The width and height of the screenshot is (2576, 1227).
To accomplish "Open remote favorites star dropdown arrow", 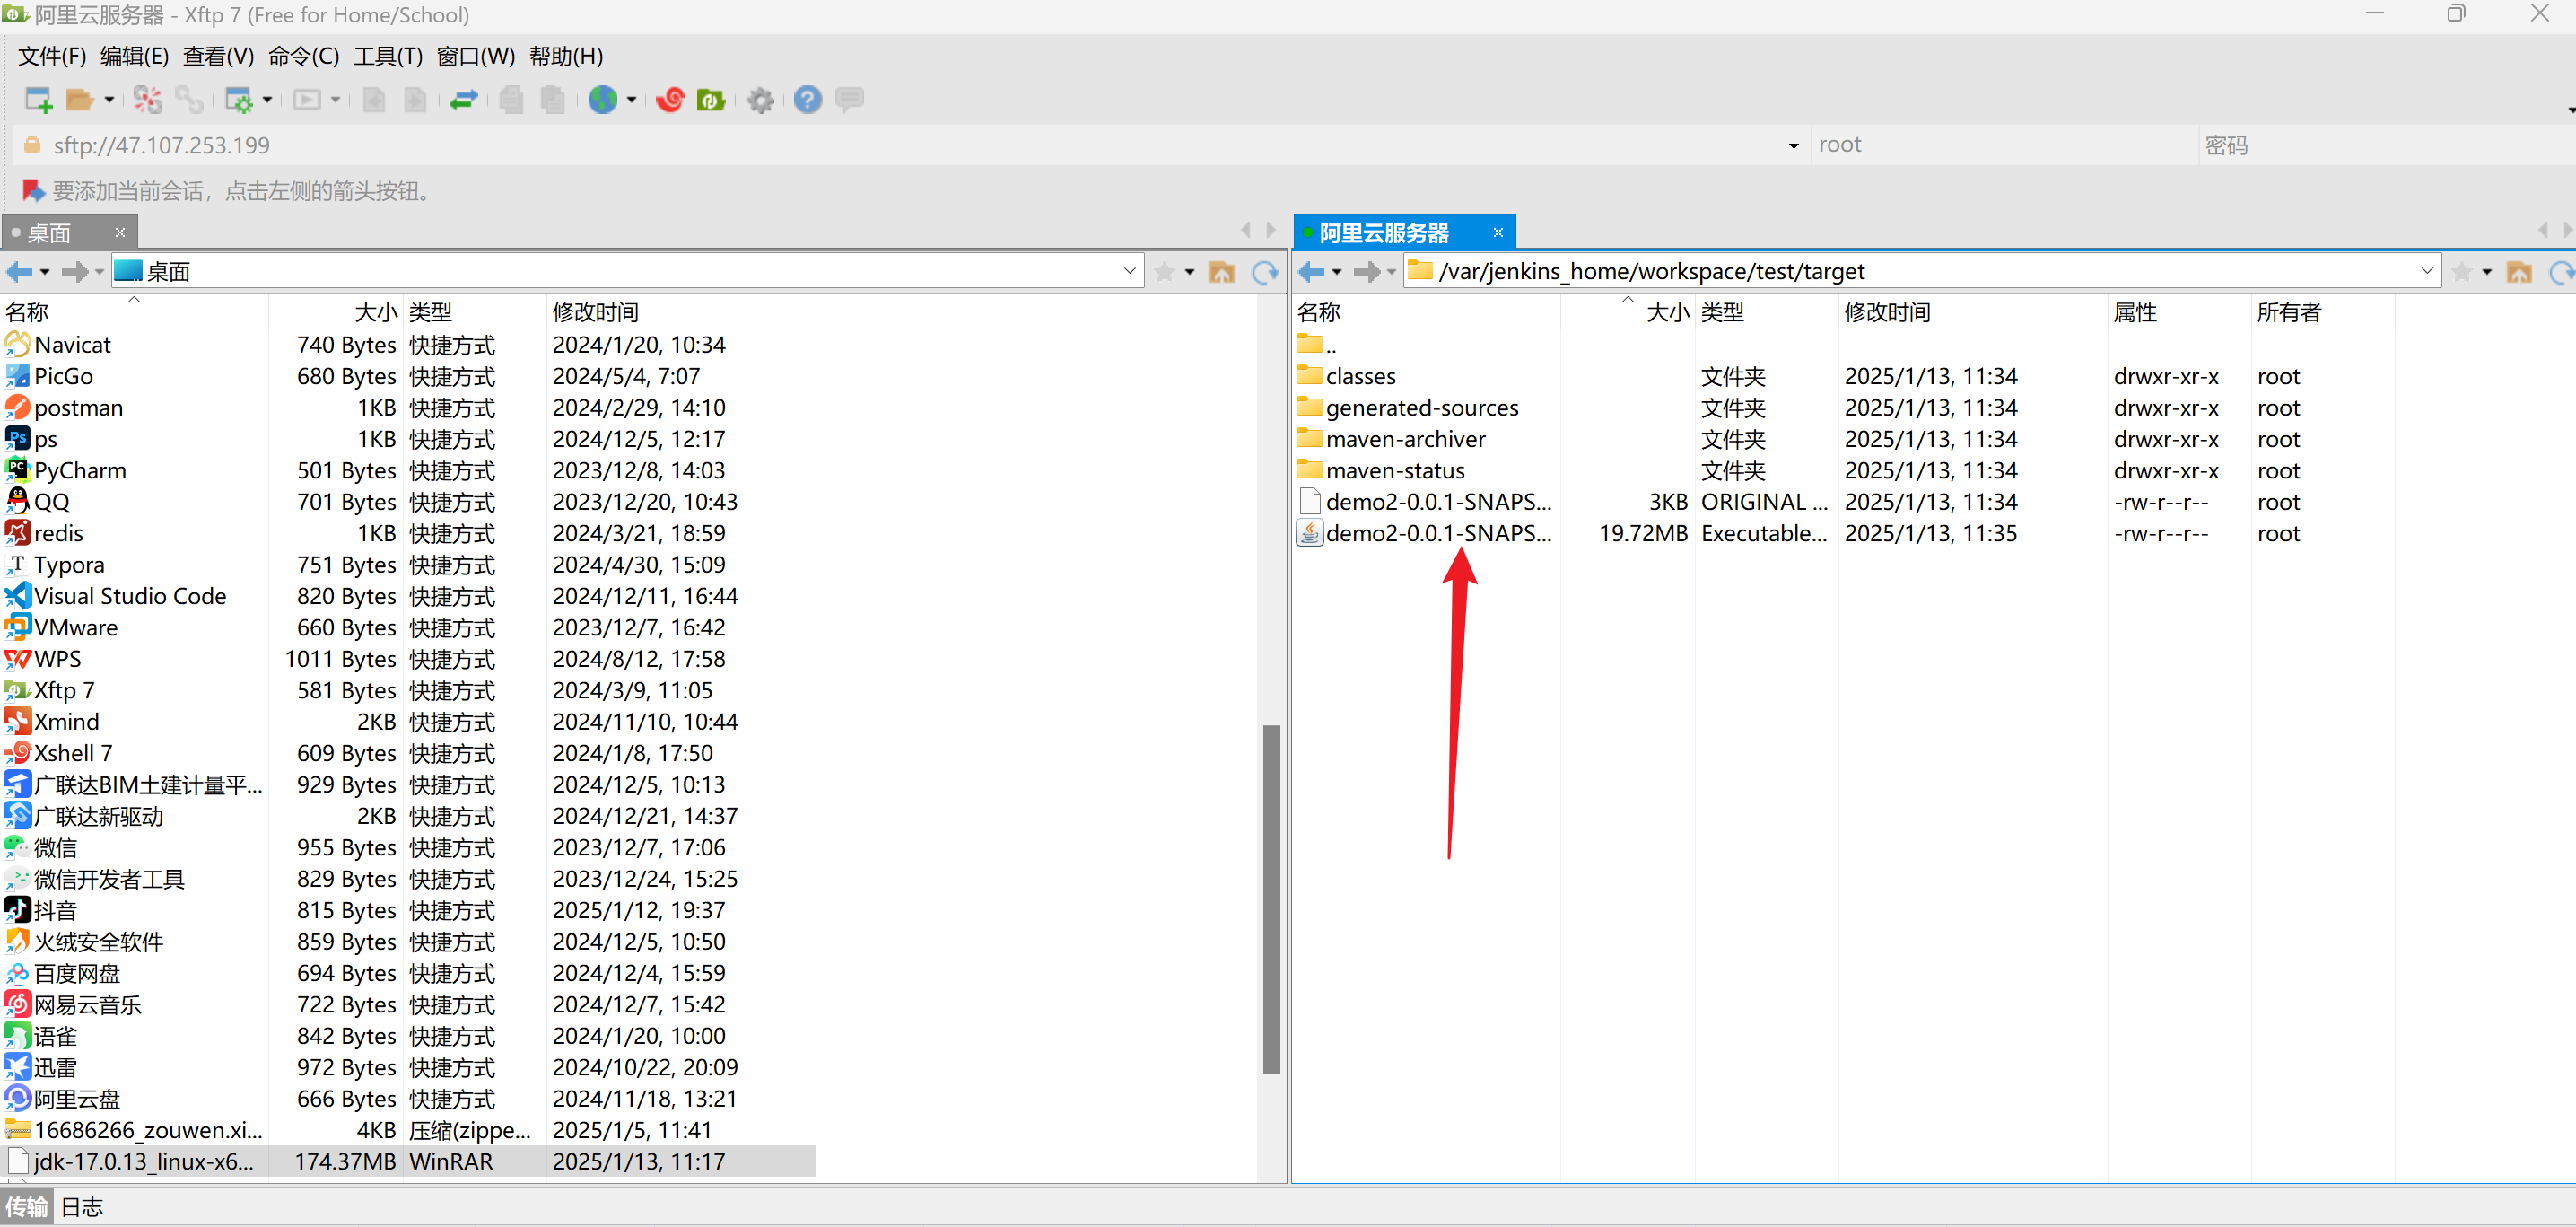I will (x=2487, y=272).
